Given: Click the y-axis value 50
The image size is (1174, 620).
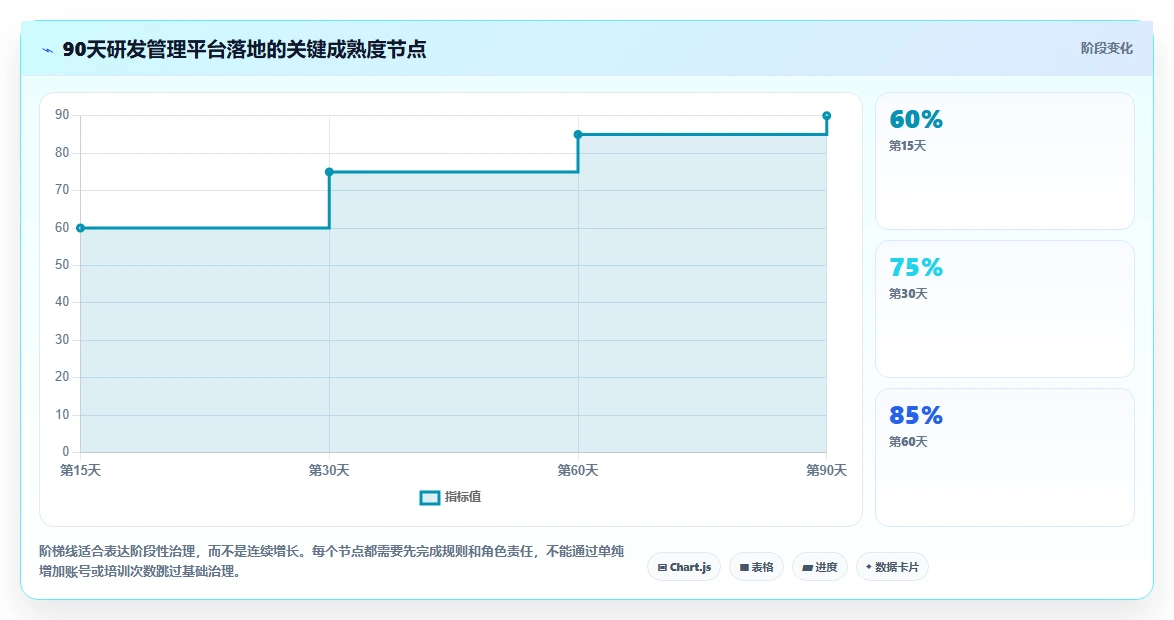Looking at the screenshot, I should [62, 264].
